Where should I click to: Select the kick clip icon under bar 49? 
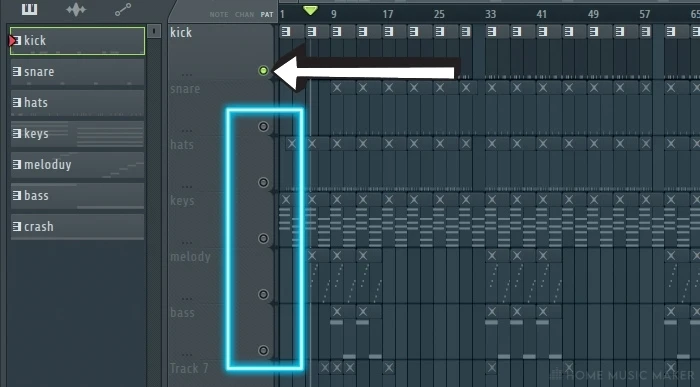[x=594, y=32]
